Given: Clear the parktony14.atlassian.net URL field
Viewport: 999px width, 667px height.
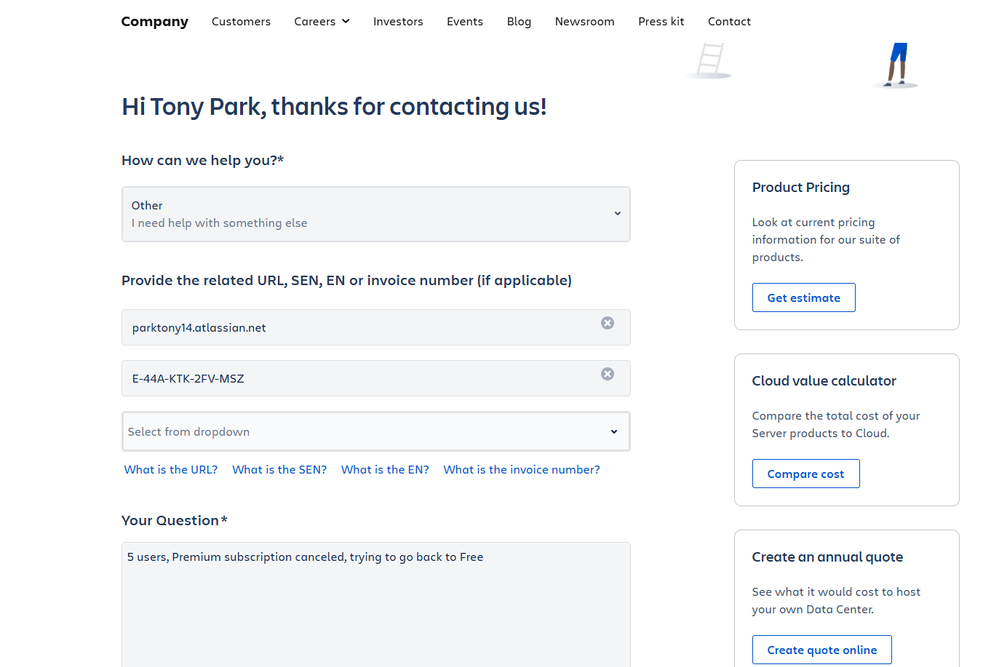Looking at the screenshot, I should (x=607, y=323).
